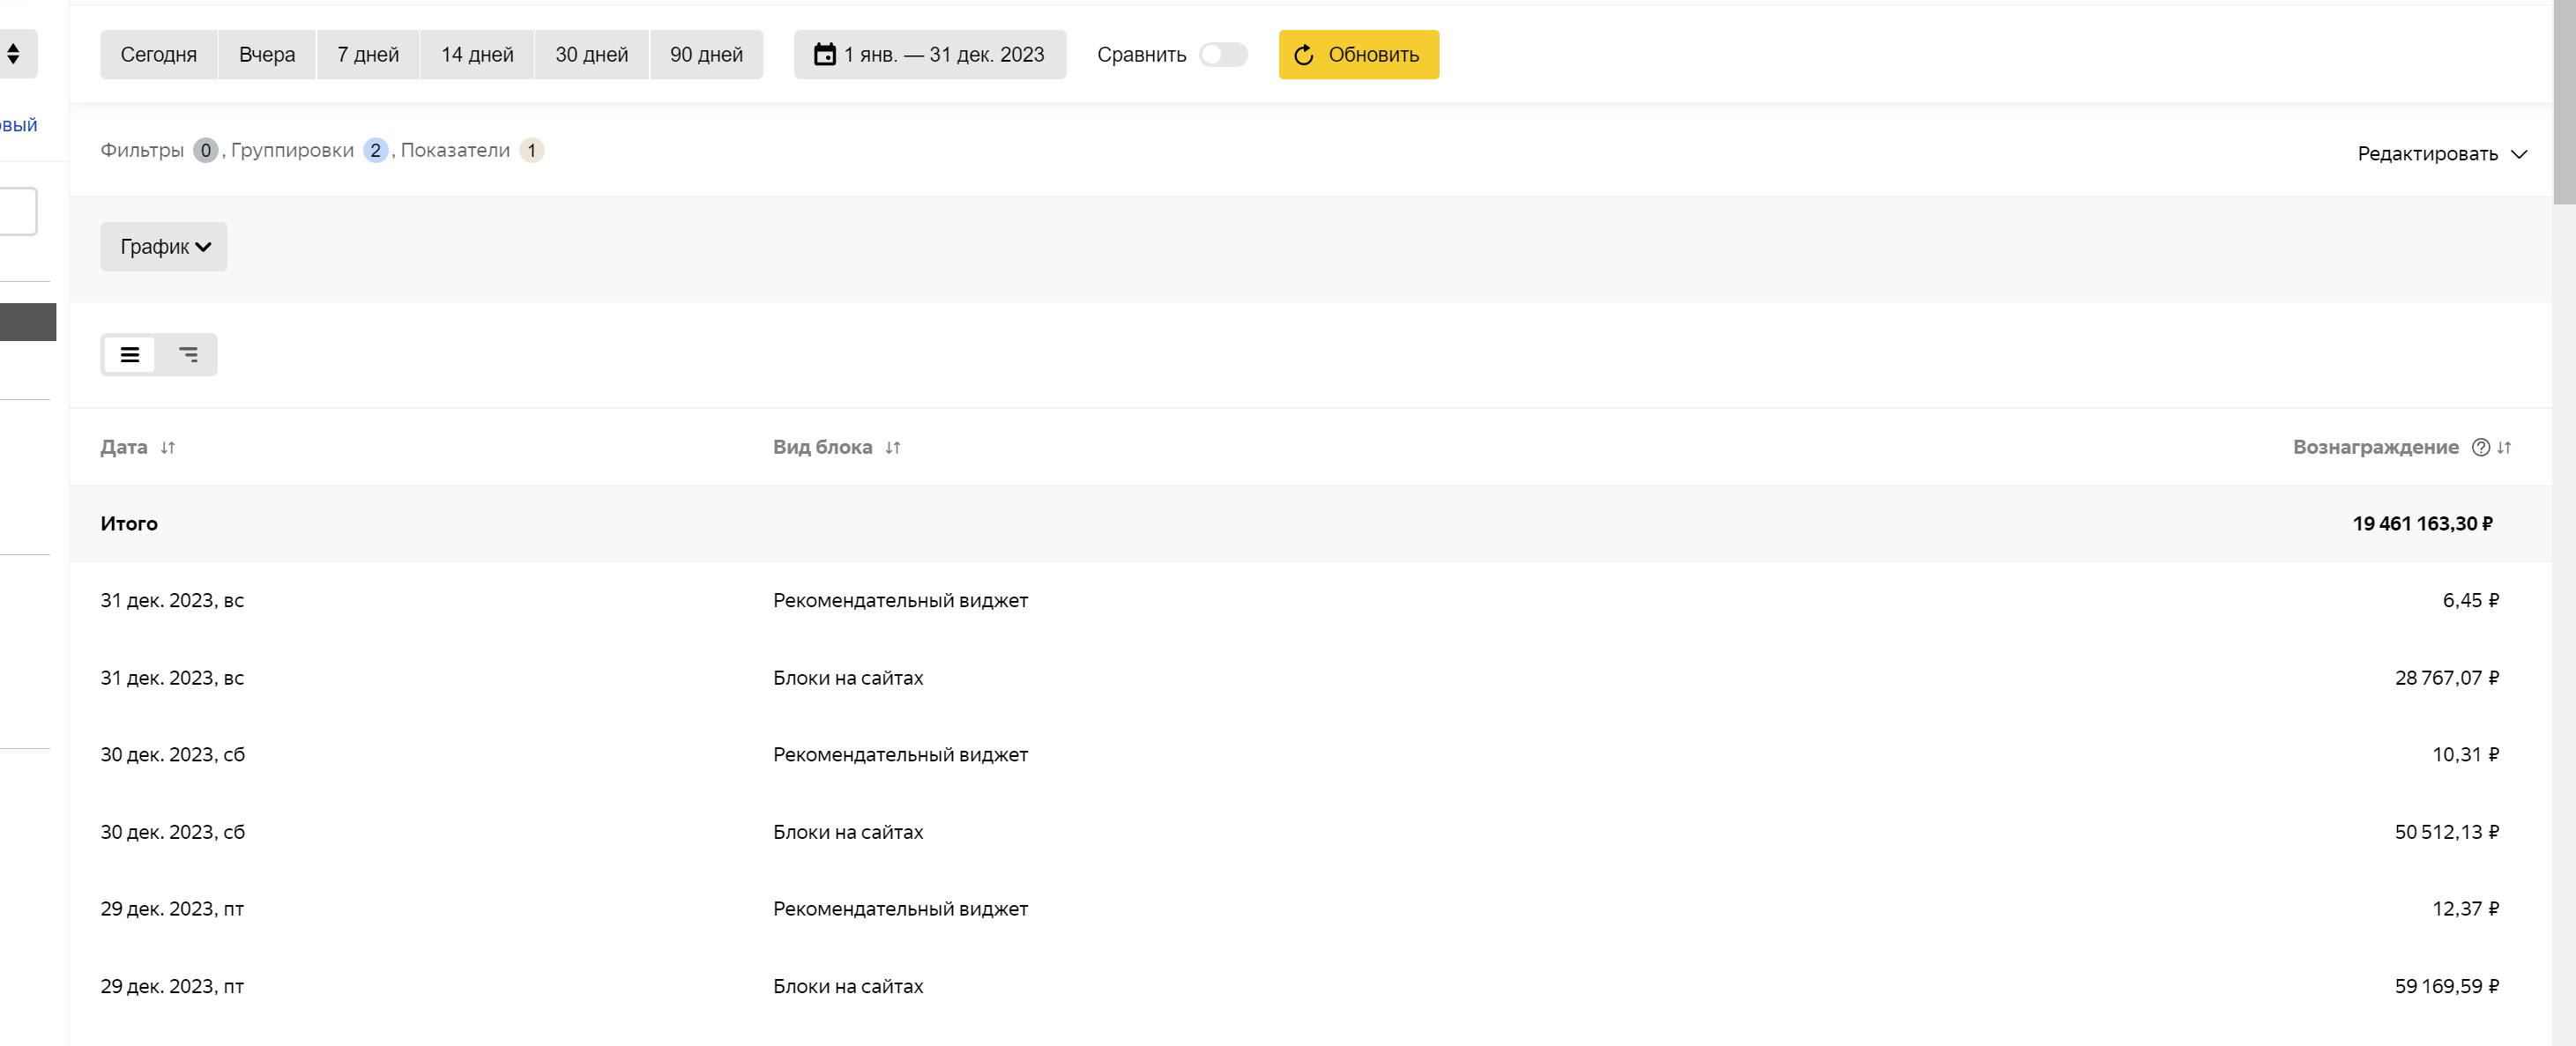Click Блоки на сайтах in 30 дек. row
The height and width of the screenshot is (1046, 2576).
coord(848,831)
